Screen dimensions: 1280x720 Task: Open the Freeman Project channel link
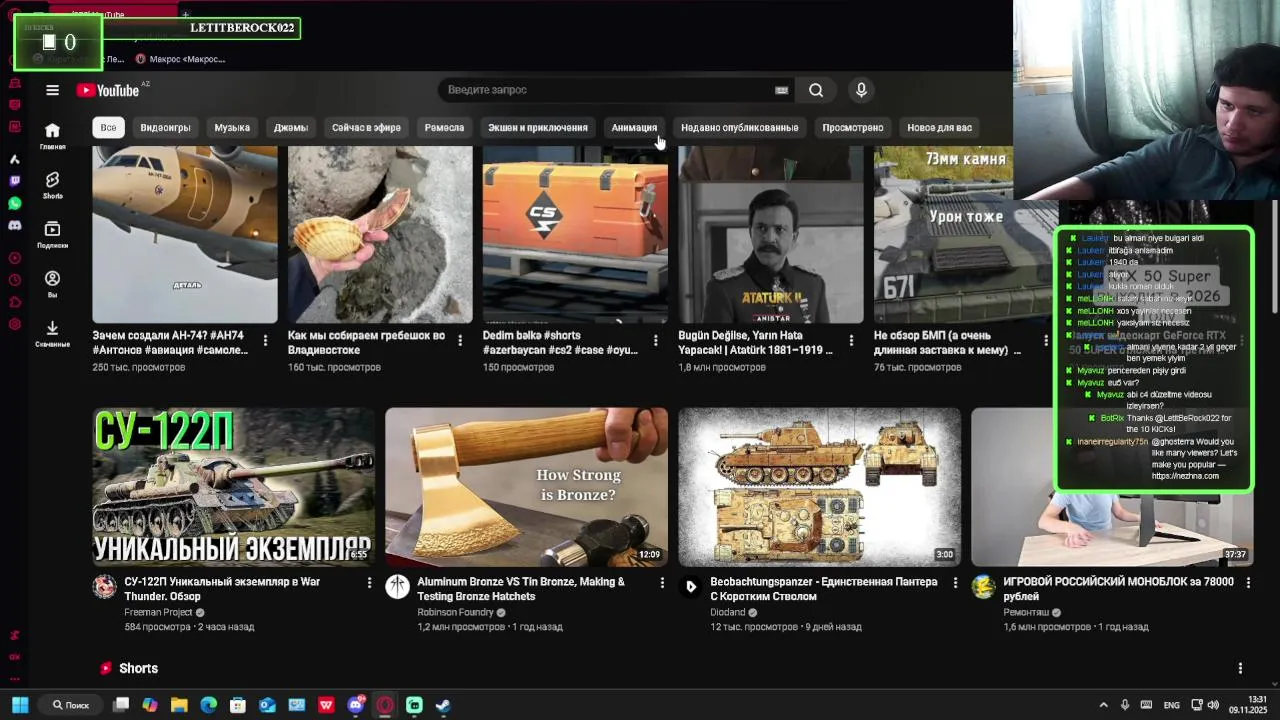coord(158,612)
